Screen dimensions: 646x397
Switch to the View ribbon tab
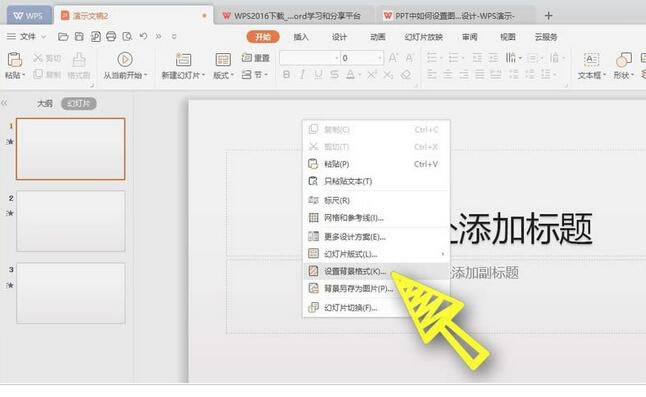508,37
